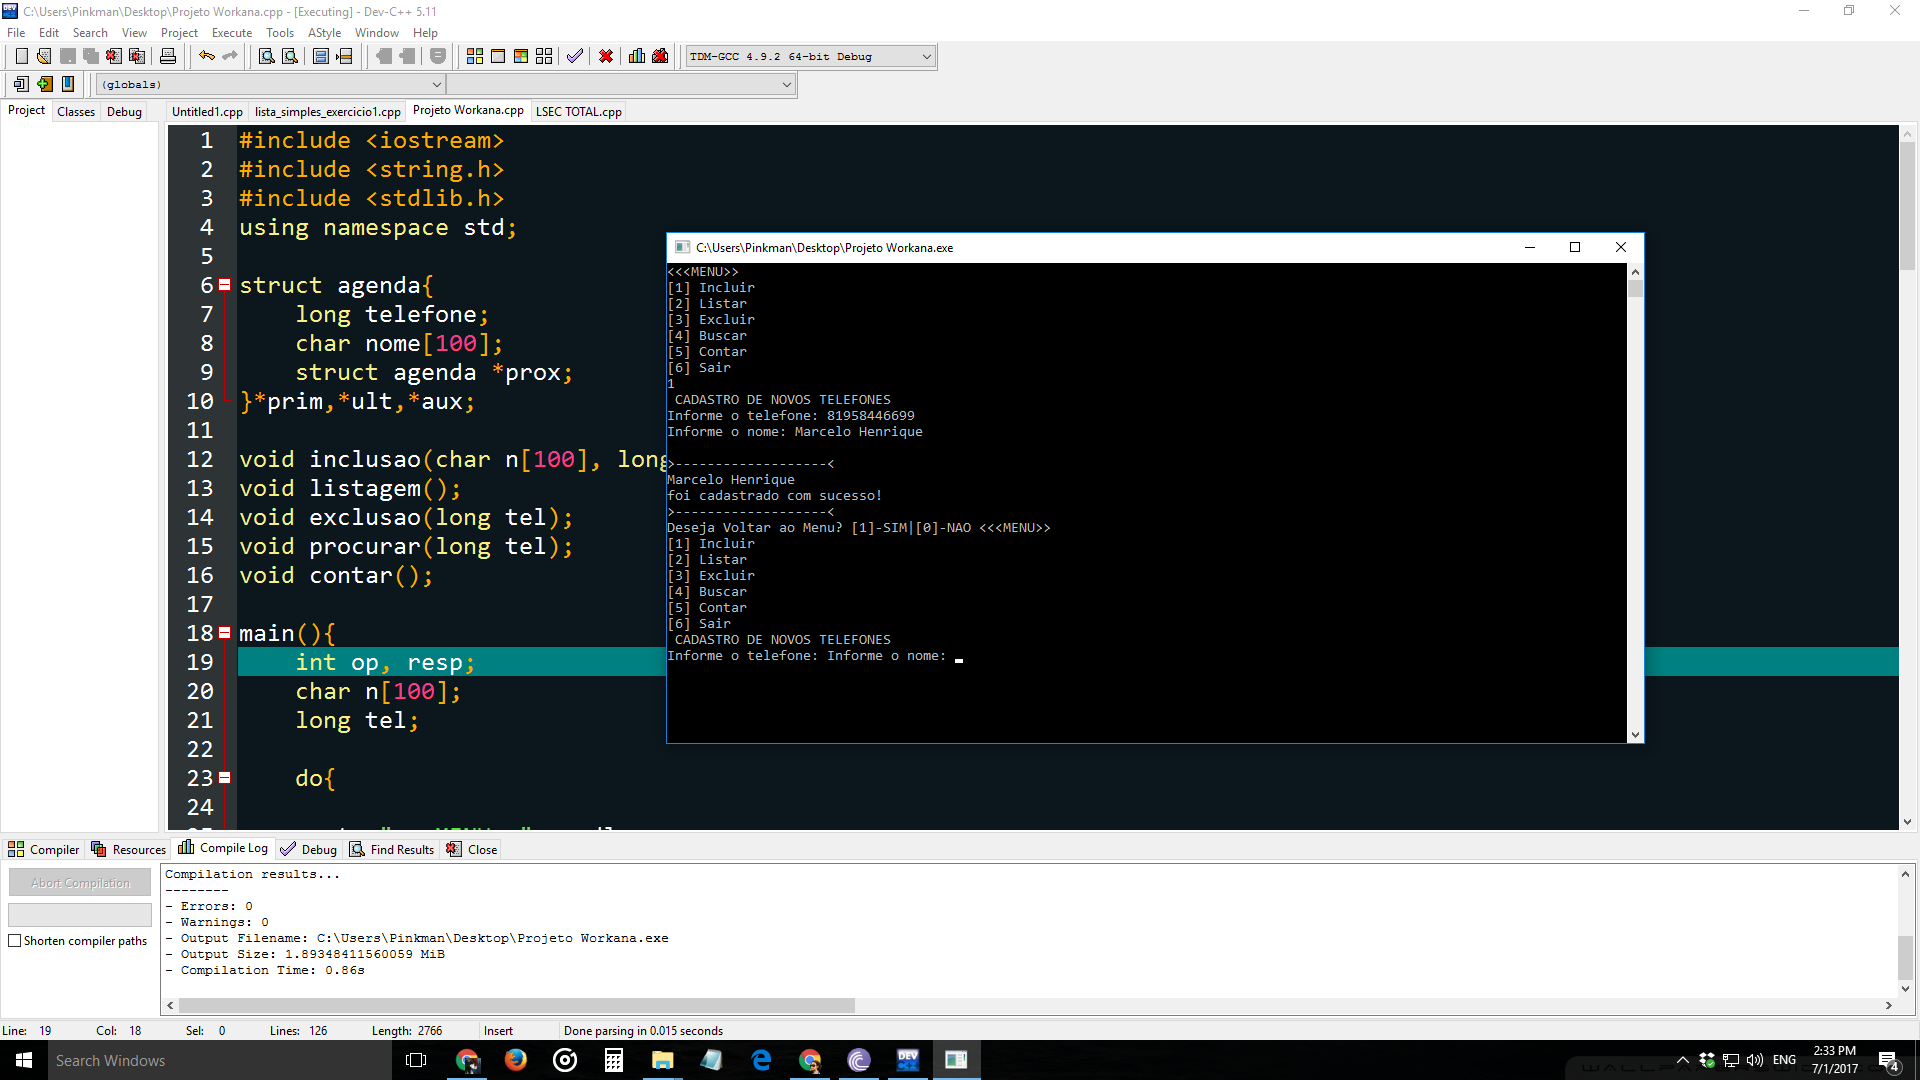1920x1080 pixels.
Task: Click the Delete profiling information icon
Action: click(660, 56)
